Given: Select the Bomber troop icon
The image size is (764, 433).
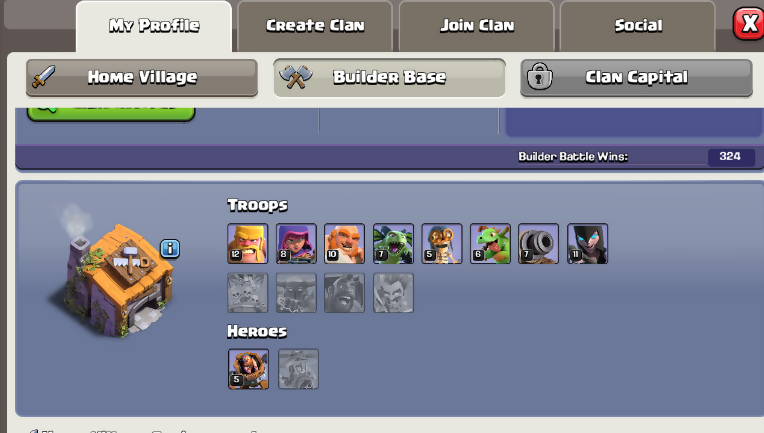Looking at the screenshot, I should pos(442,244).
